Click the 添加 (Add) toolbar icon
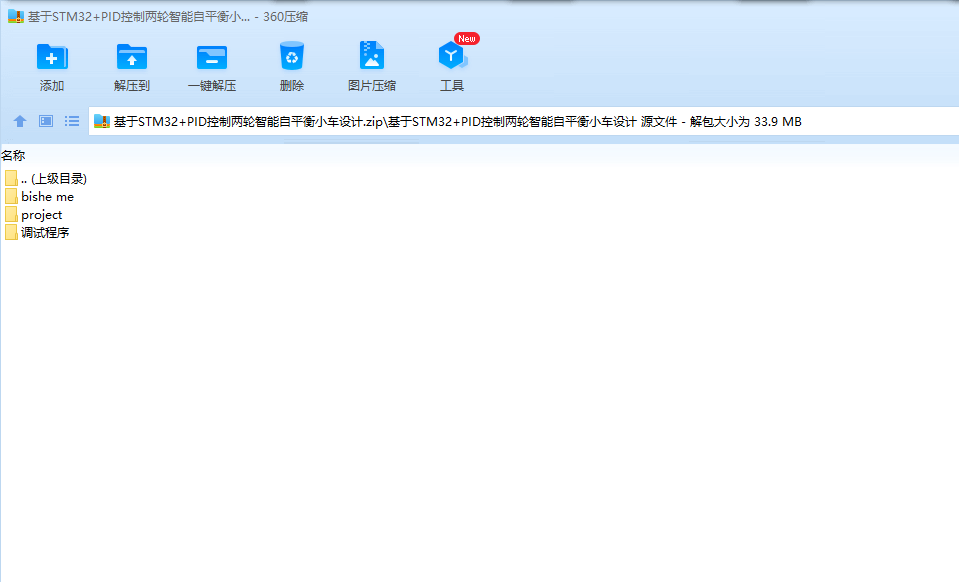The height and width of the screenshot is (582, 959). pos(52,57)
